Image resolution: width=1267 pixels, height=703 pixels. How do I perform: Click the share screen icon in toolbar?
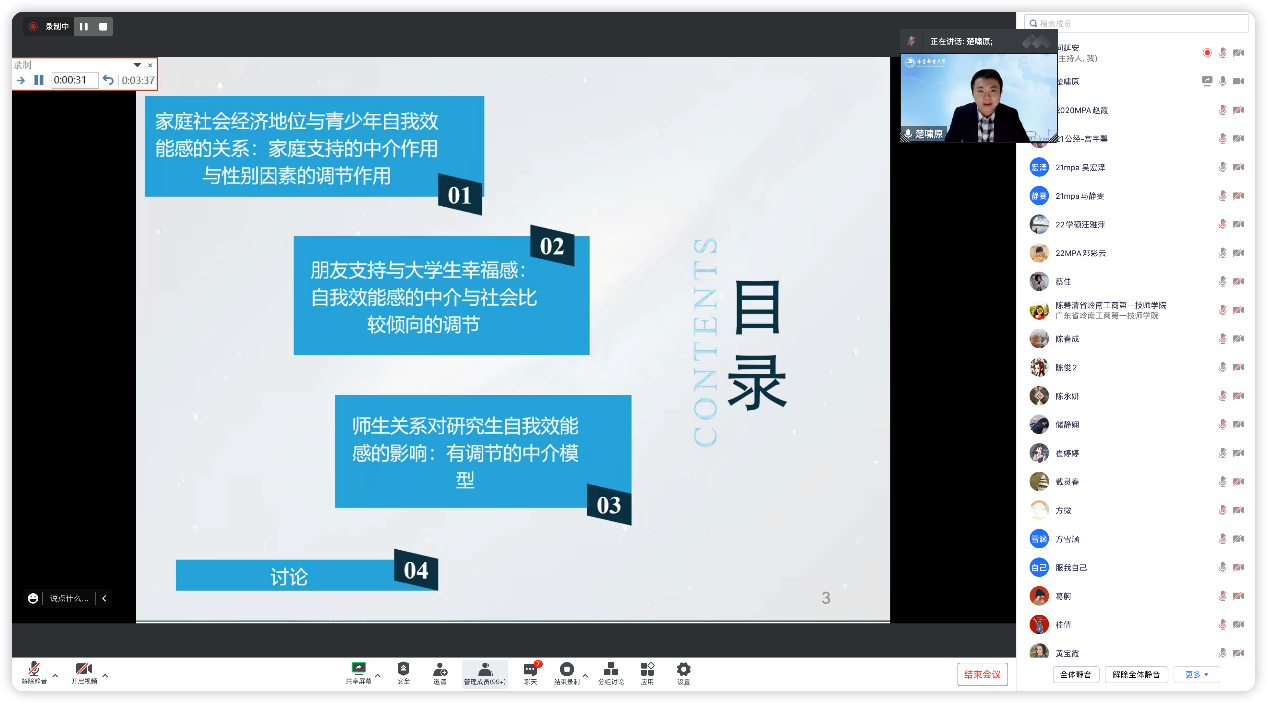[358, 669]
